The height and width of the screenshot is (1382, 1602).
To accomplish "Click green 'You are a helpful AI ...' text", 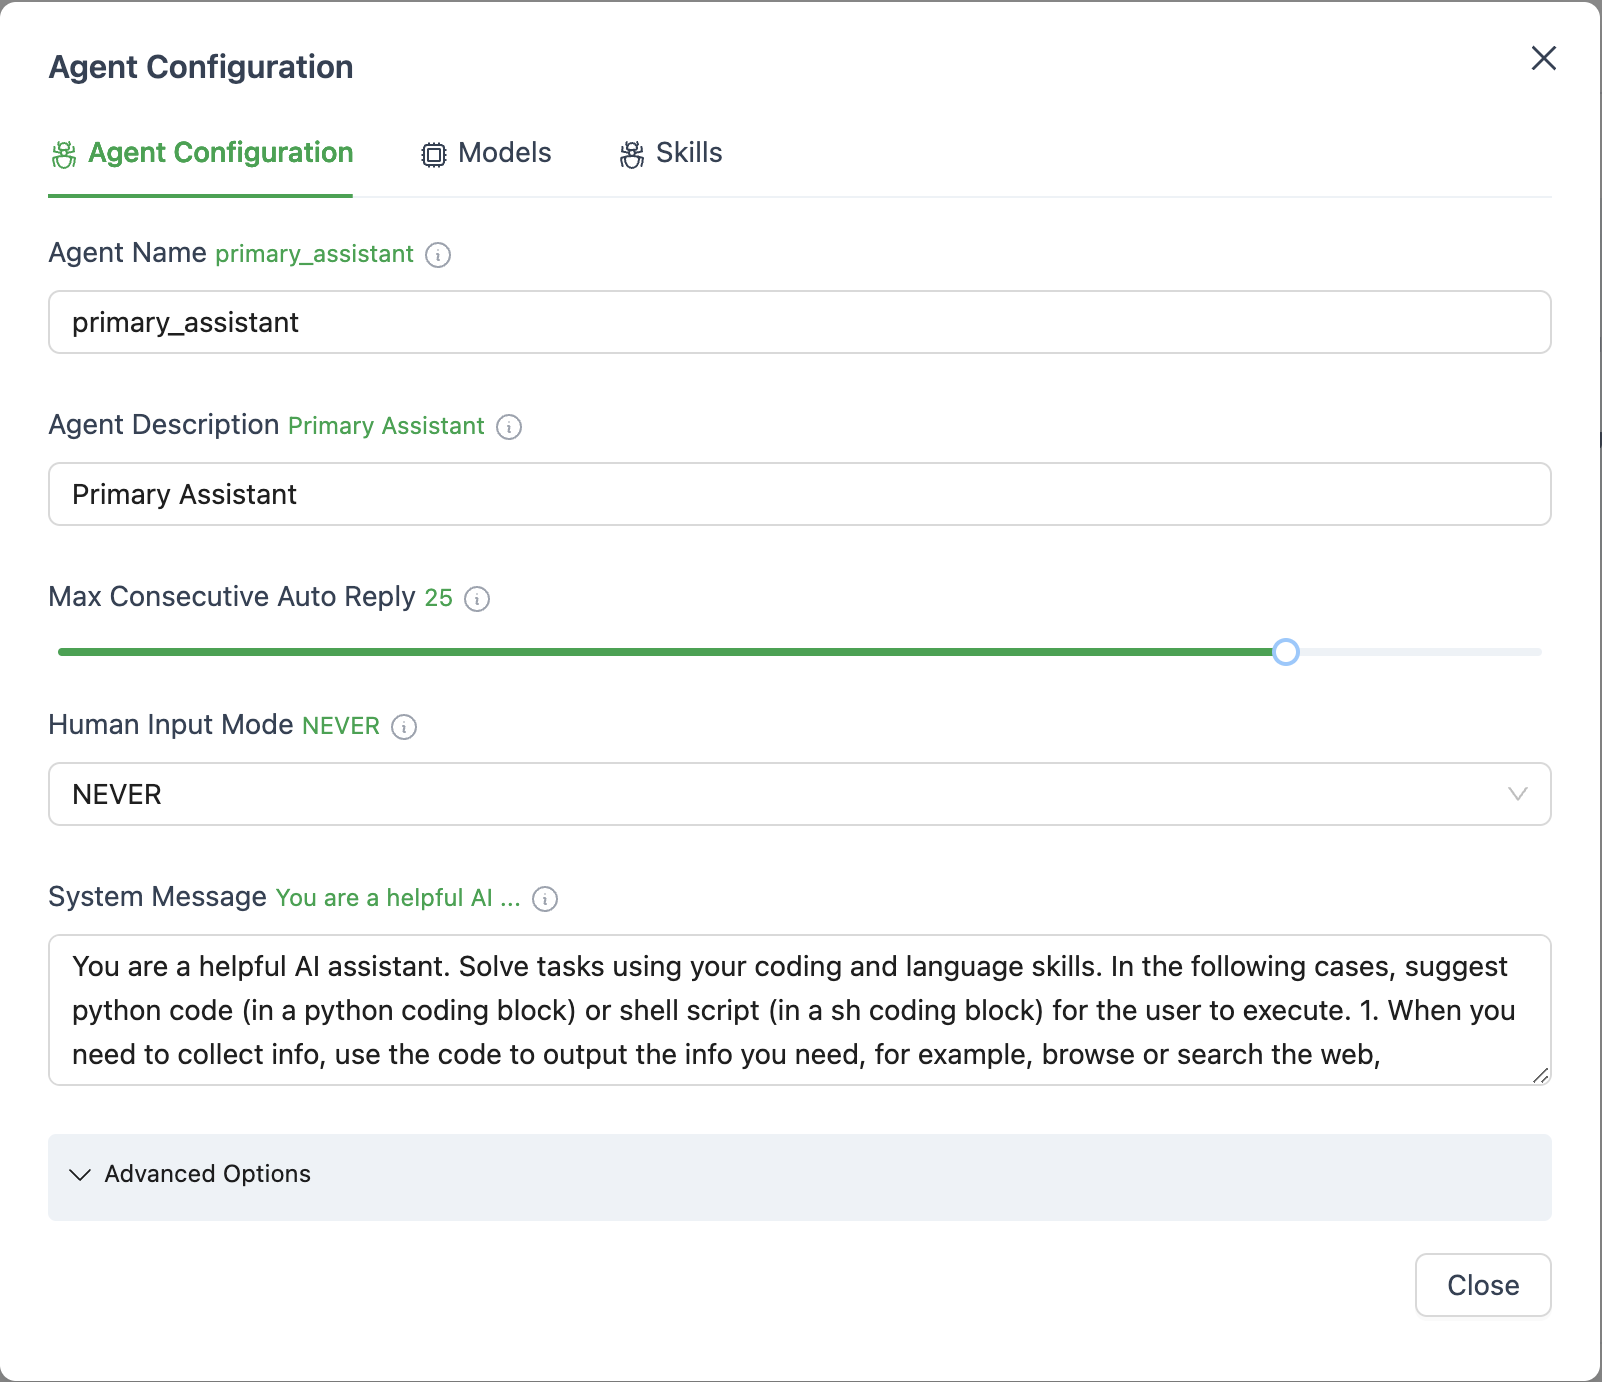I will (x=398, y=898).
